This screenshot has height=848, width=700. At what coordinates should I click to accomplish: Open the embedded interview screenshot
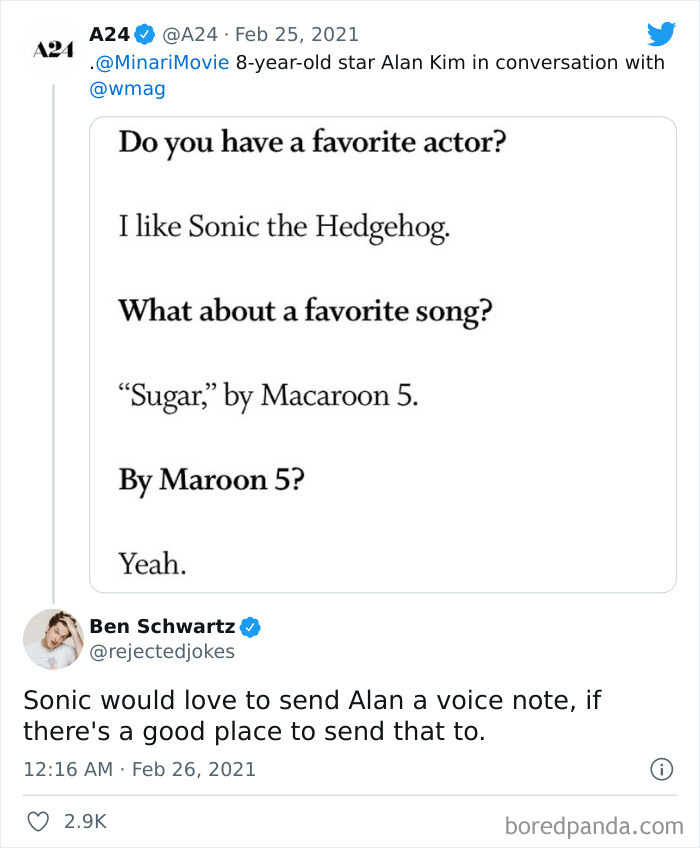click(x=385, y=350)
